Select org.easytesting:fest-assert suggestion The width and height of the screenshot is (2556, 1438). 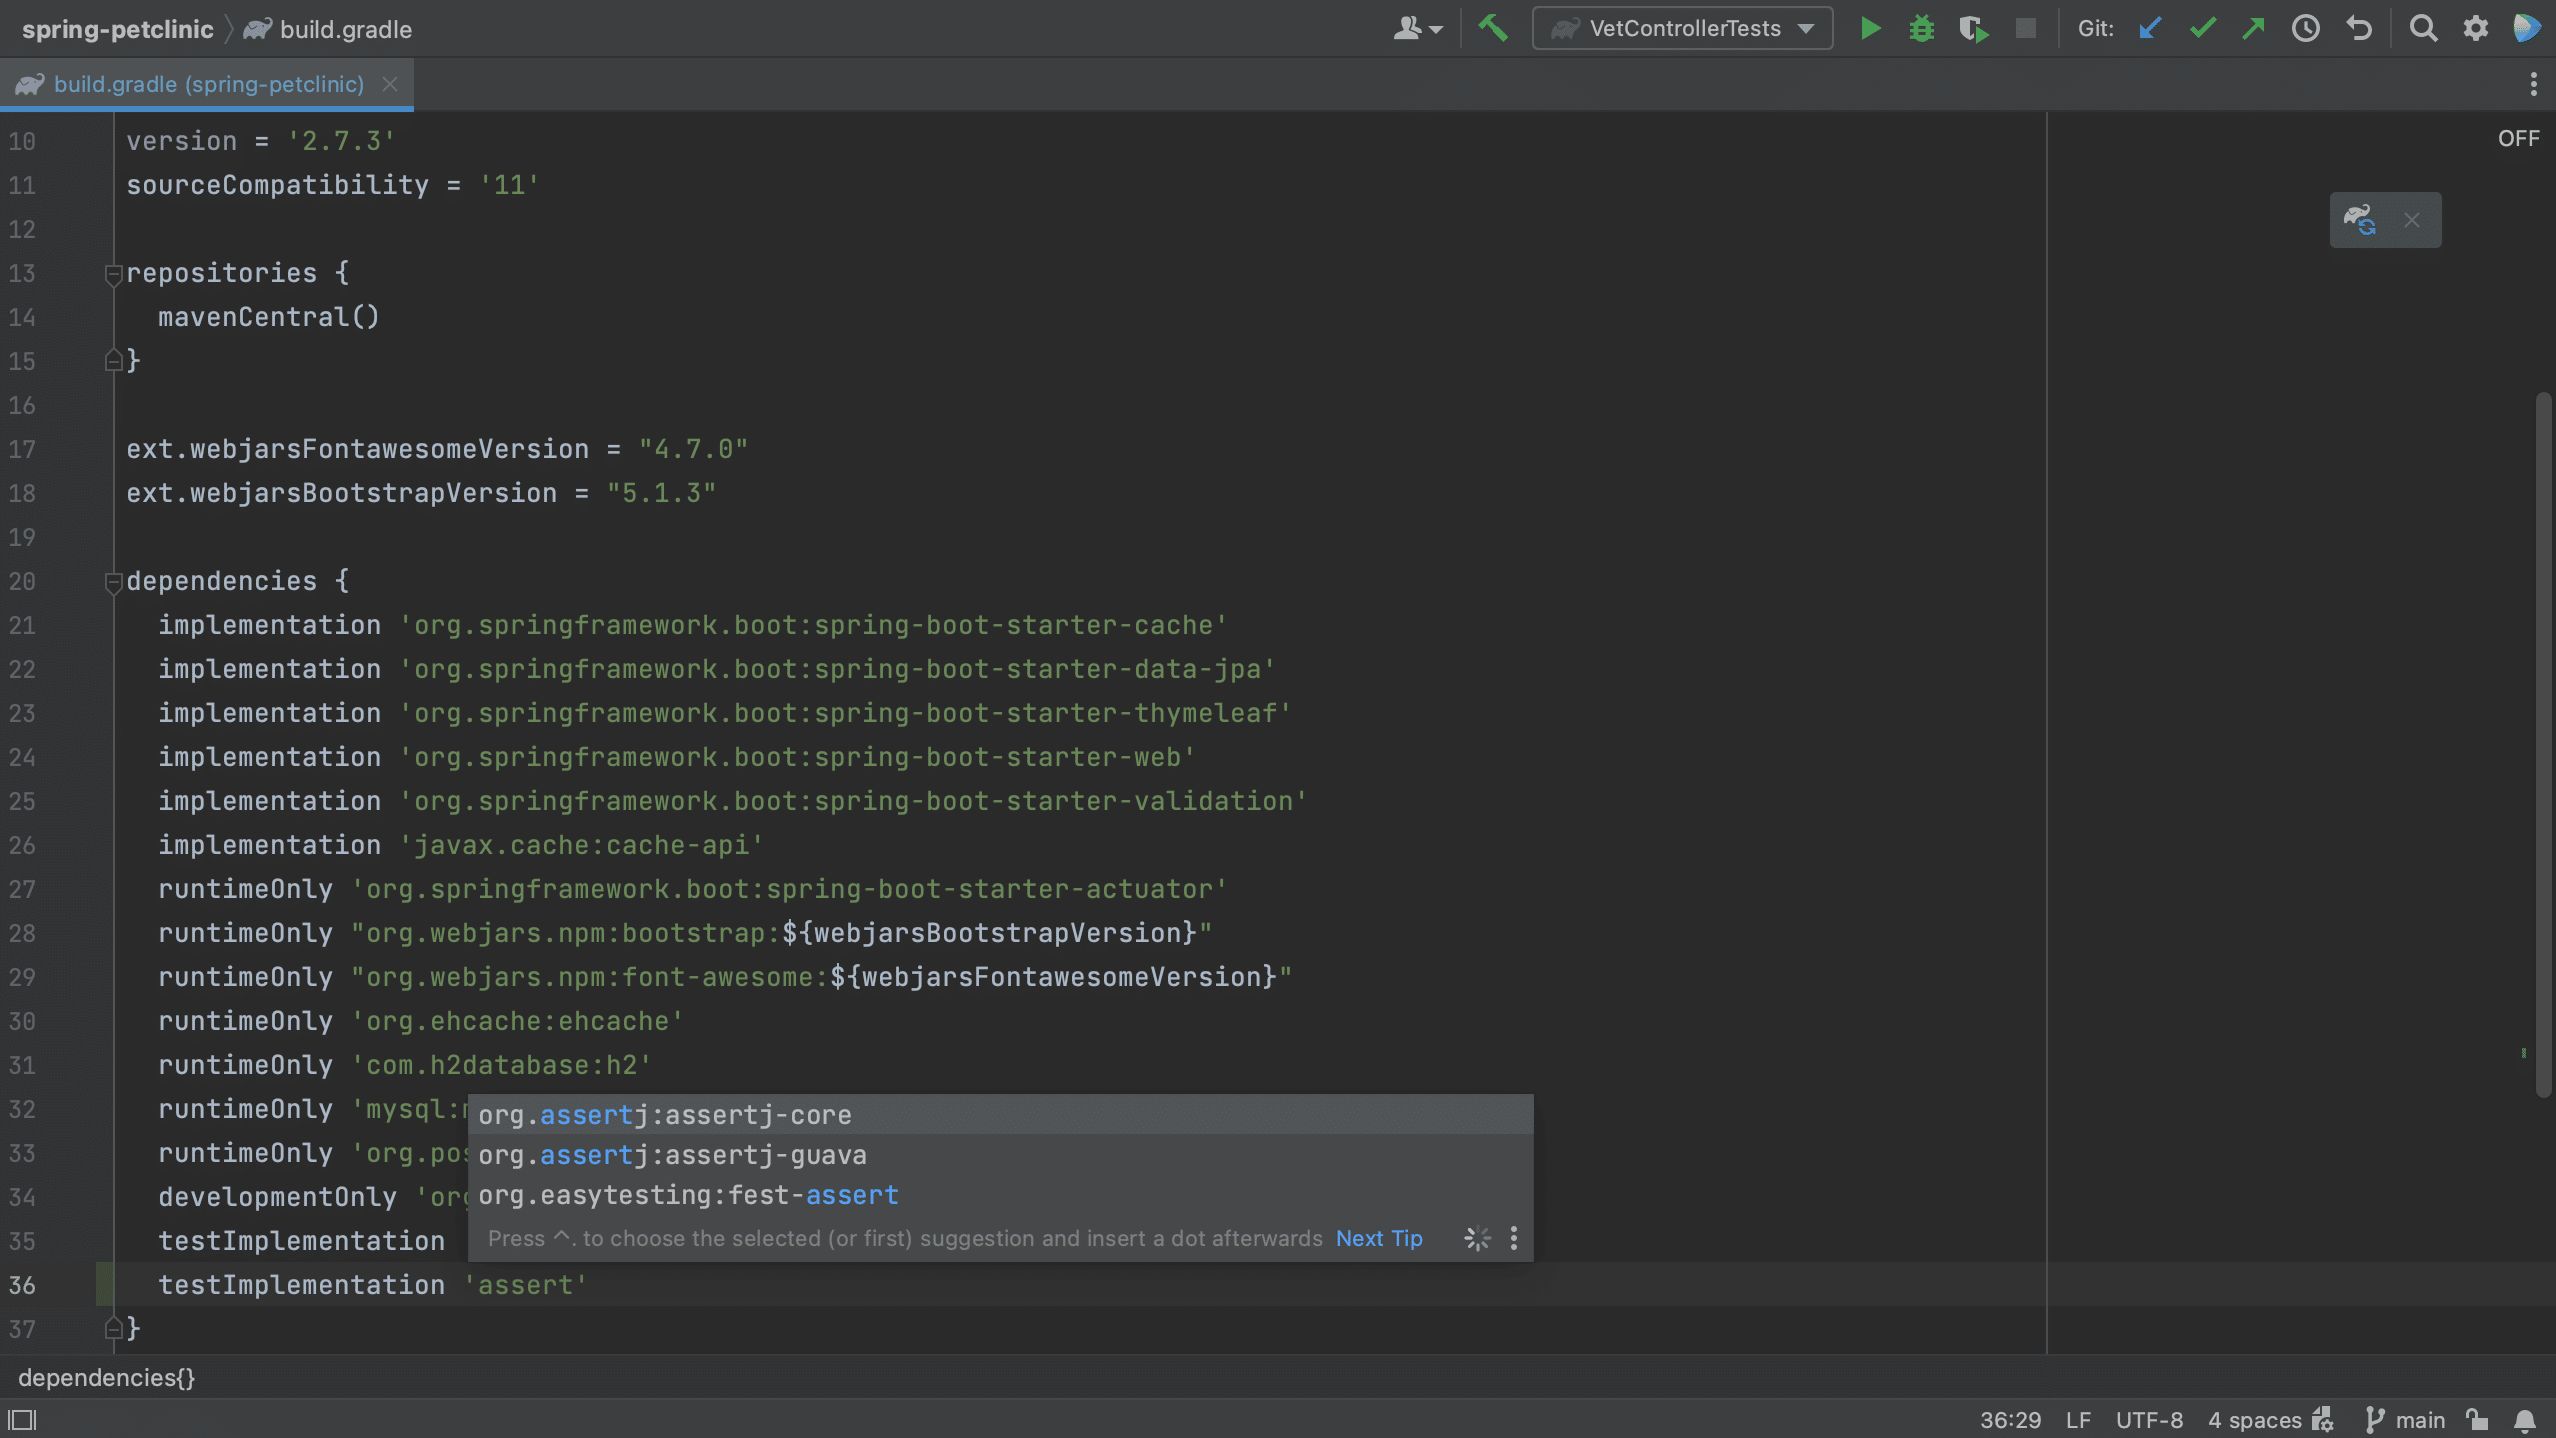click(1000, 1195)
